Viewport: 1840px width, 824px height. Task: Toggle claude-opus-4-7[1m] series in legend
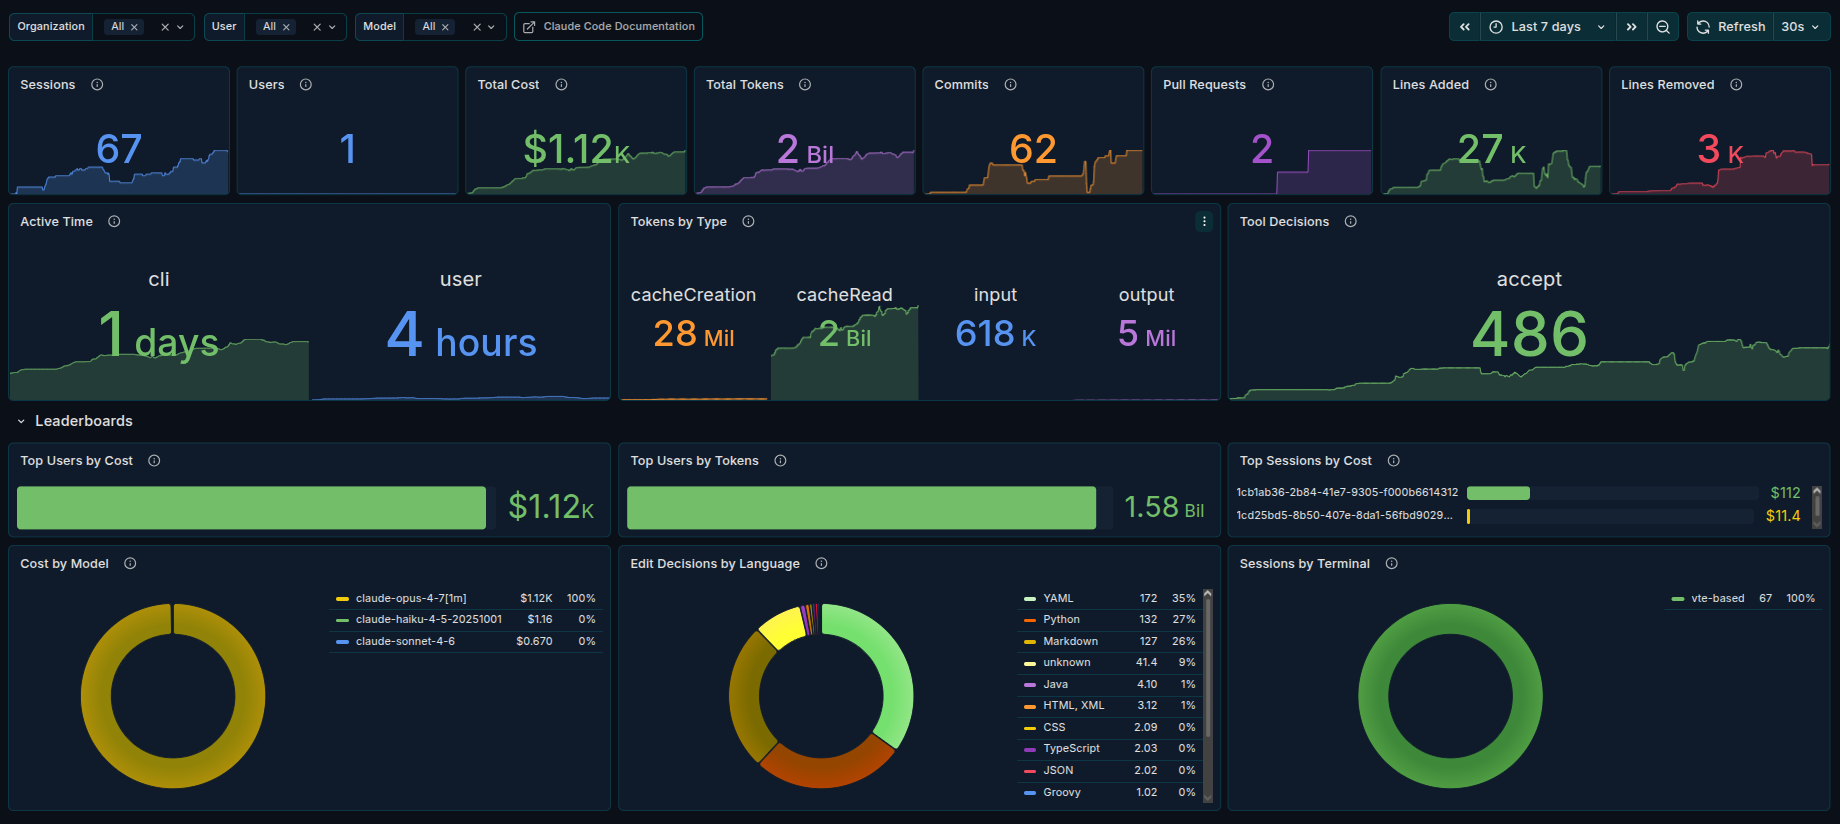click(x=411, y=599)
